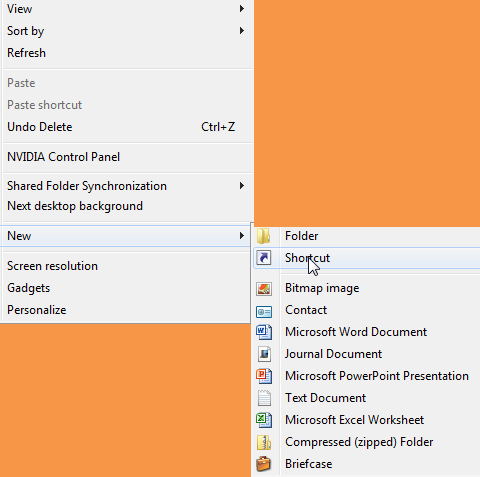Click the Excel Worksheet icon
The width and height of the screenshot is (480, 477).
coord(264,420)
